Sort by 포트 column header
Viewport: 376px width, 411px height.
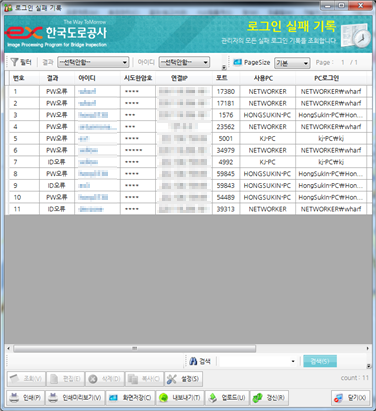coord(226,78)
